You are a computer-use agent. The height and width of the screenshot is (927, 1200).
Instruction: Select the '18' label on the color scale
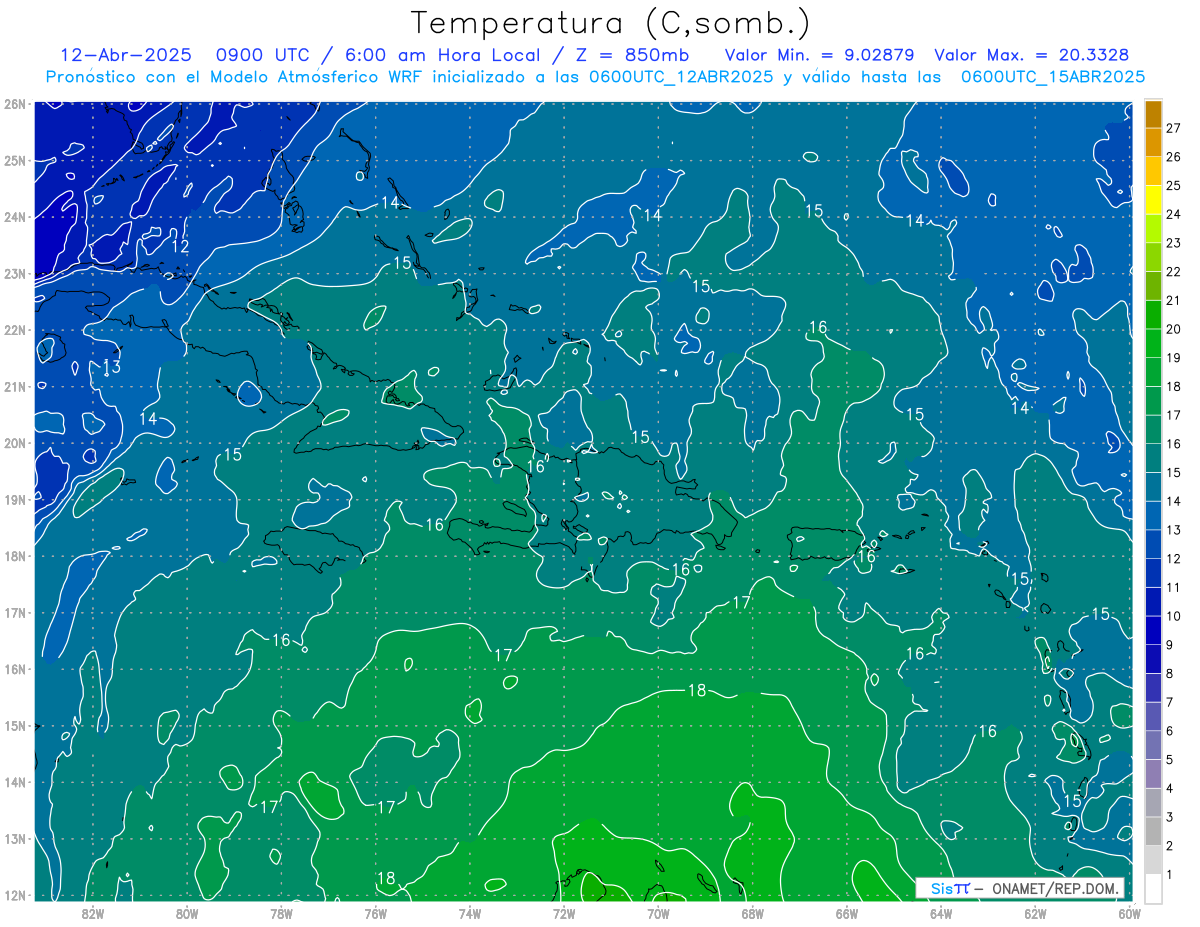click(1174, 386)
